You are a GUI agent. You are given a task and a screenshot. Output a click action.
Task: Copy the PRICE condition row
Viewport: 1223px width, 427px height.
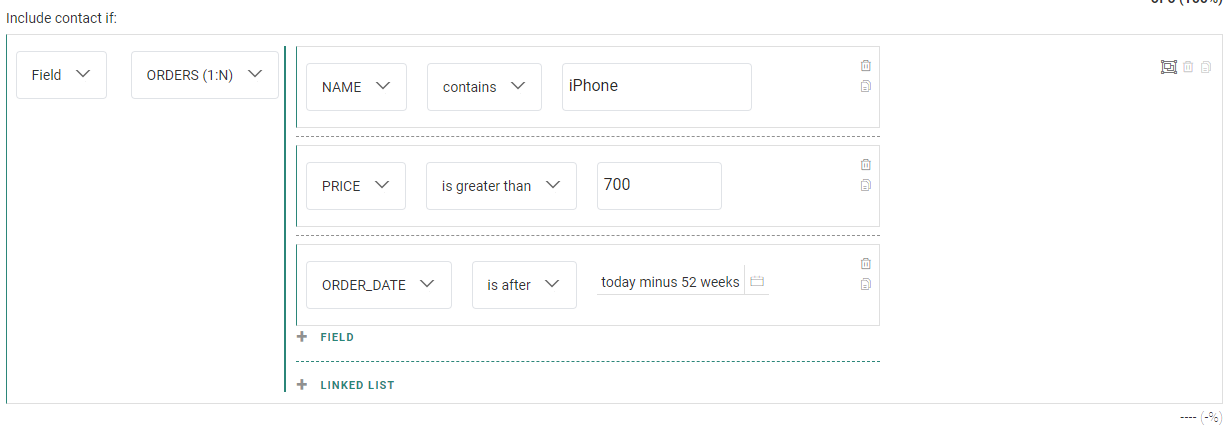pos(866,185)
